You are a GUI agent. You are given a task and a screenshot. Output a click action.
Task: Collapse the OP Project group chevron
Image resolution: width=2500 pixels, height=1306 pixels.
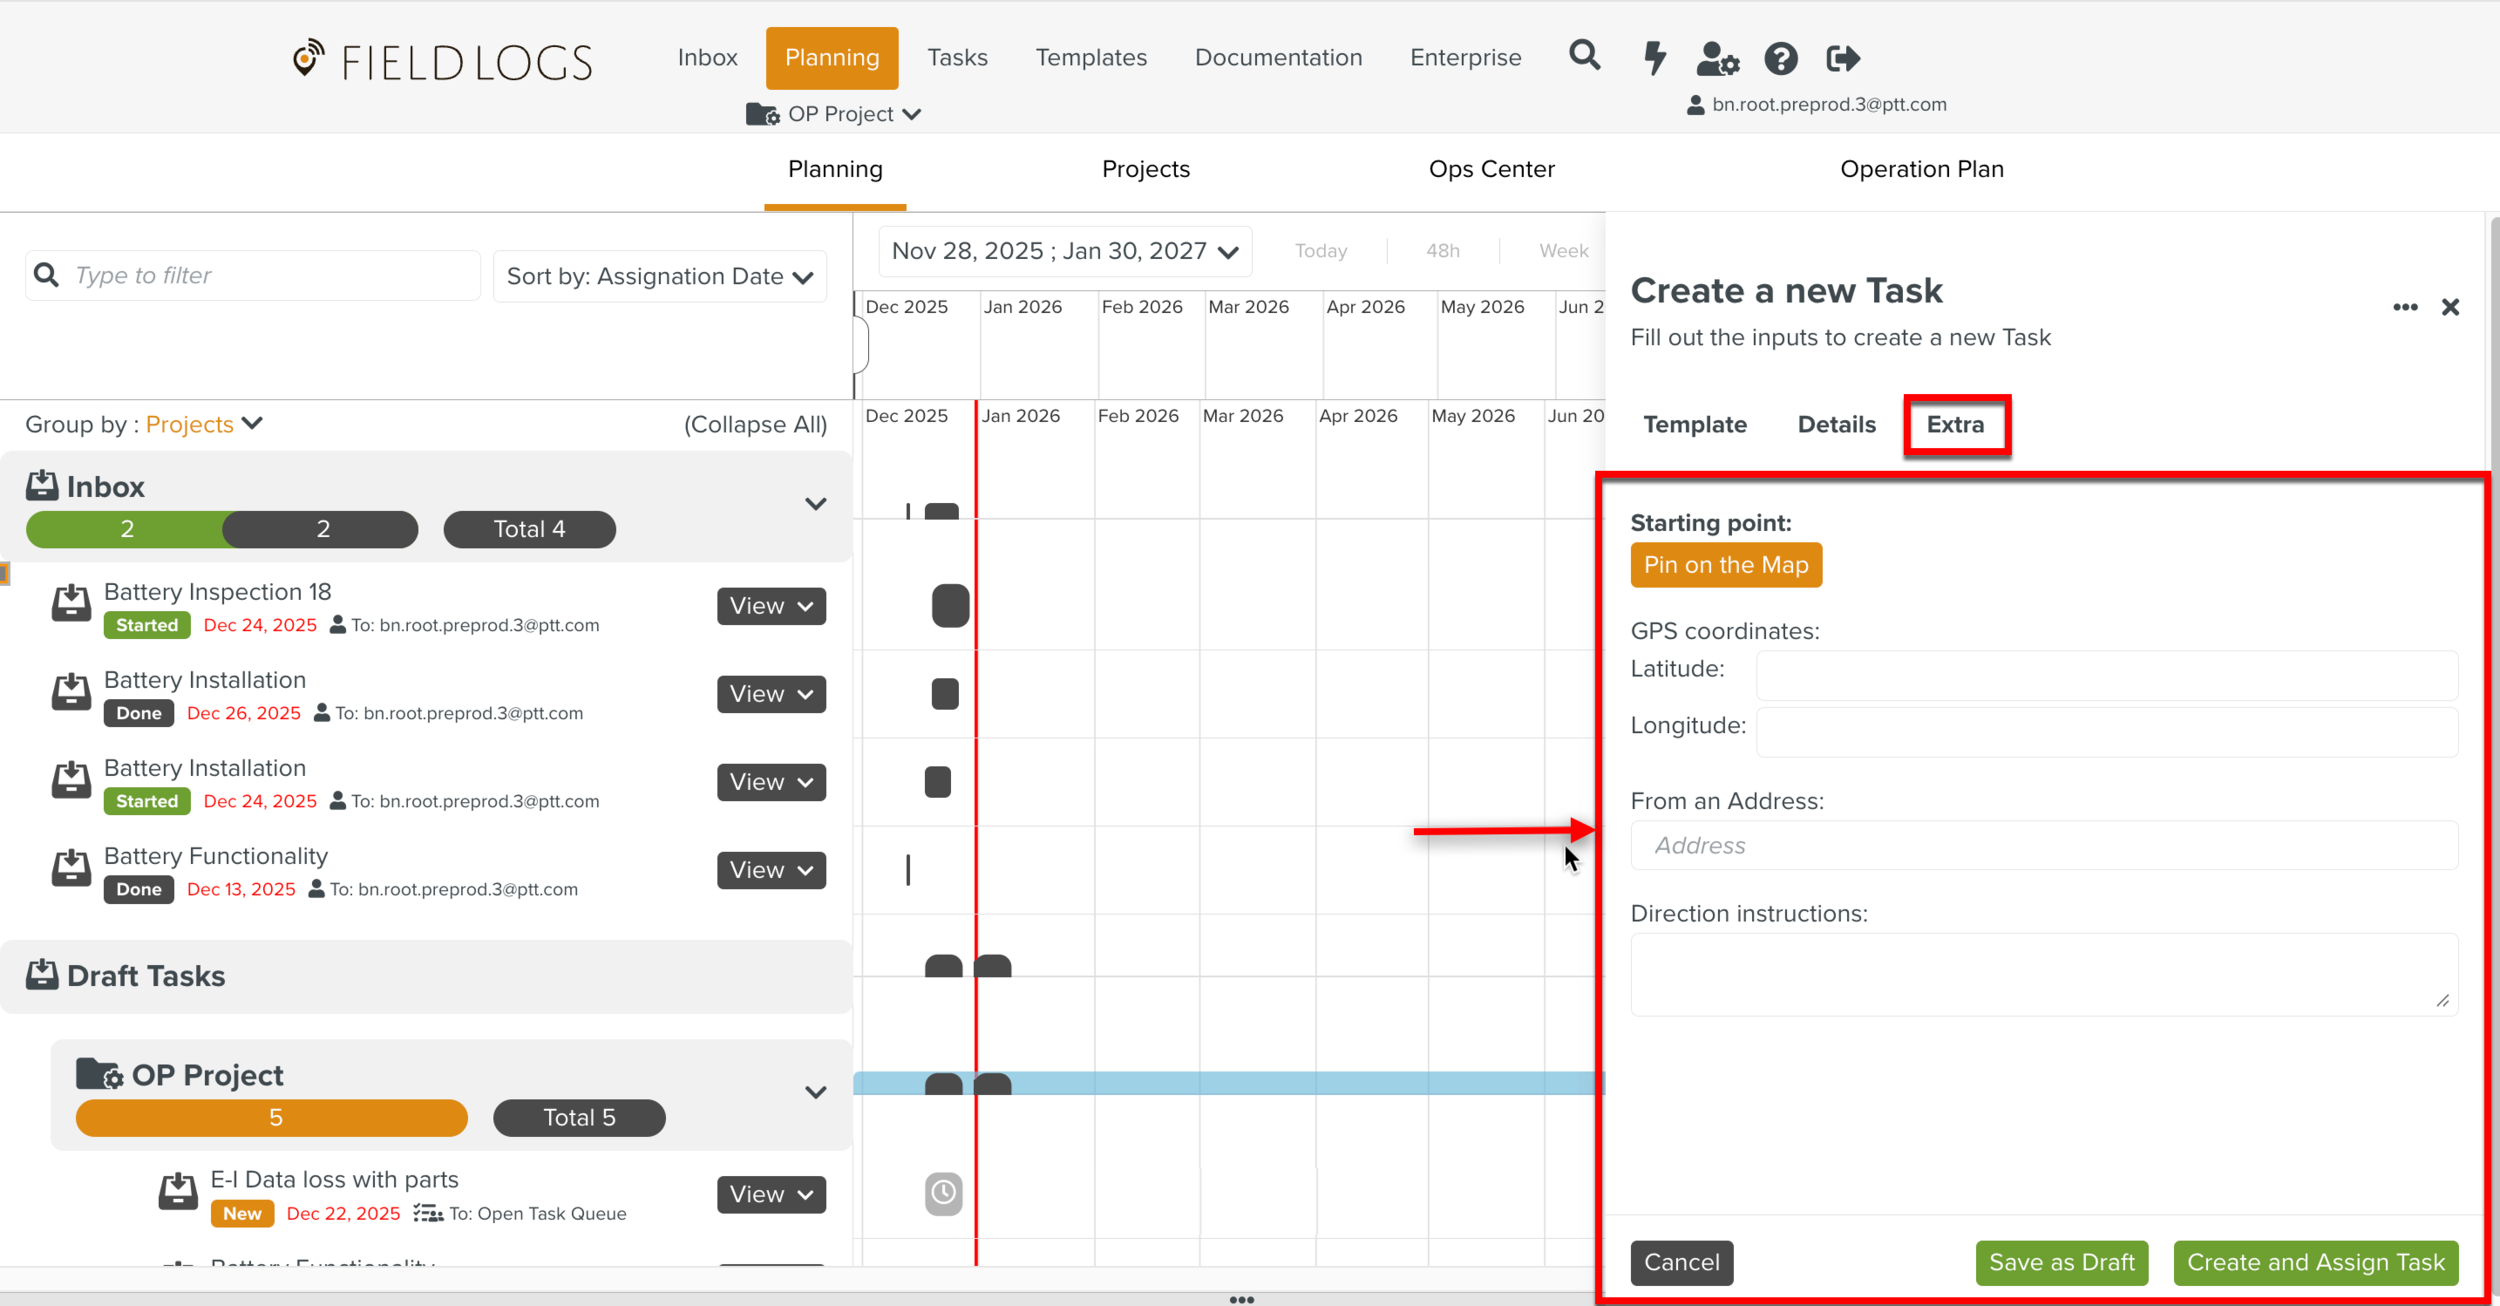[815, 1092]
